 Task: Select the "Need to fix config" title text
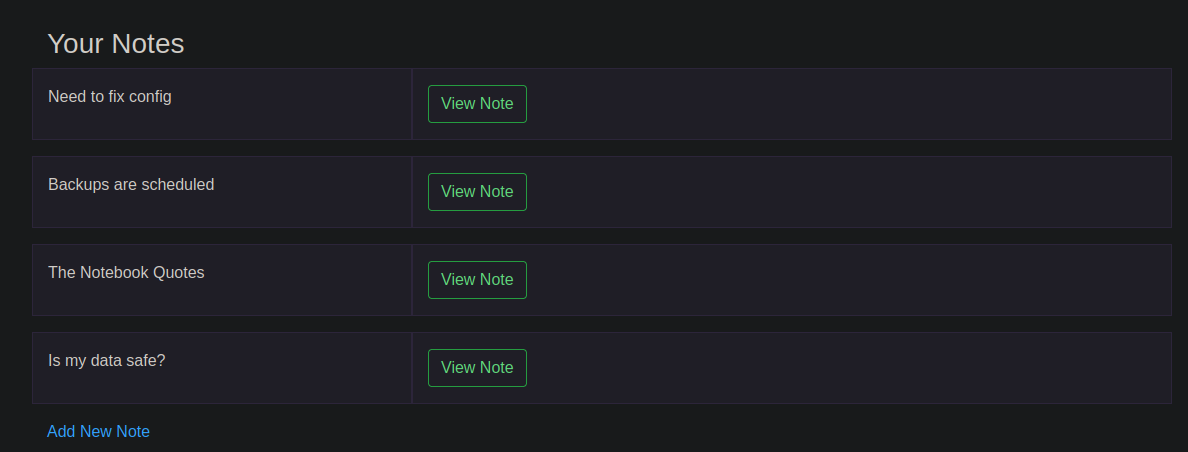click(110, 97)
